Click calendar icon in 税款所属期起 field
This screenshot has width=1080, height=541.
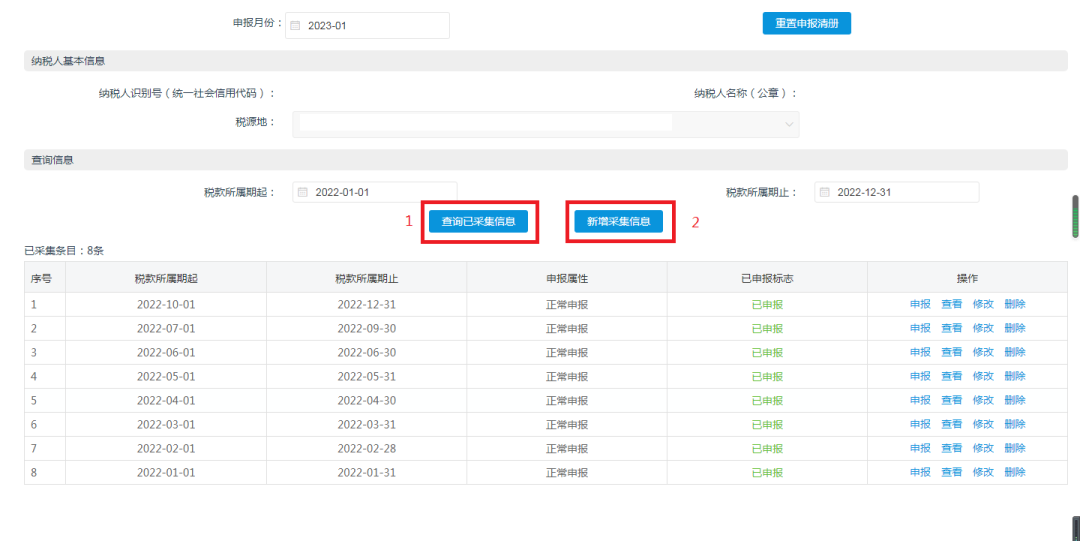pyautogui.click(x=302, y=192)
